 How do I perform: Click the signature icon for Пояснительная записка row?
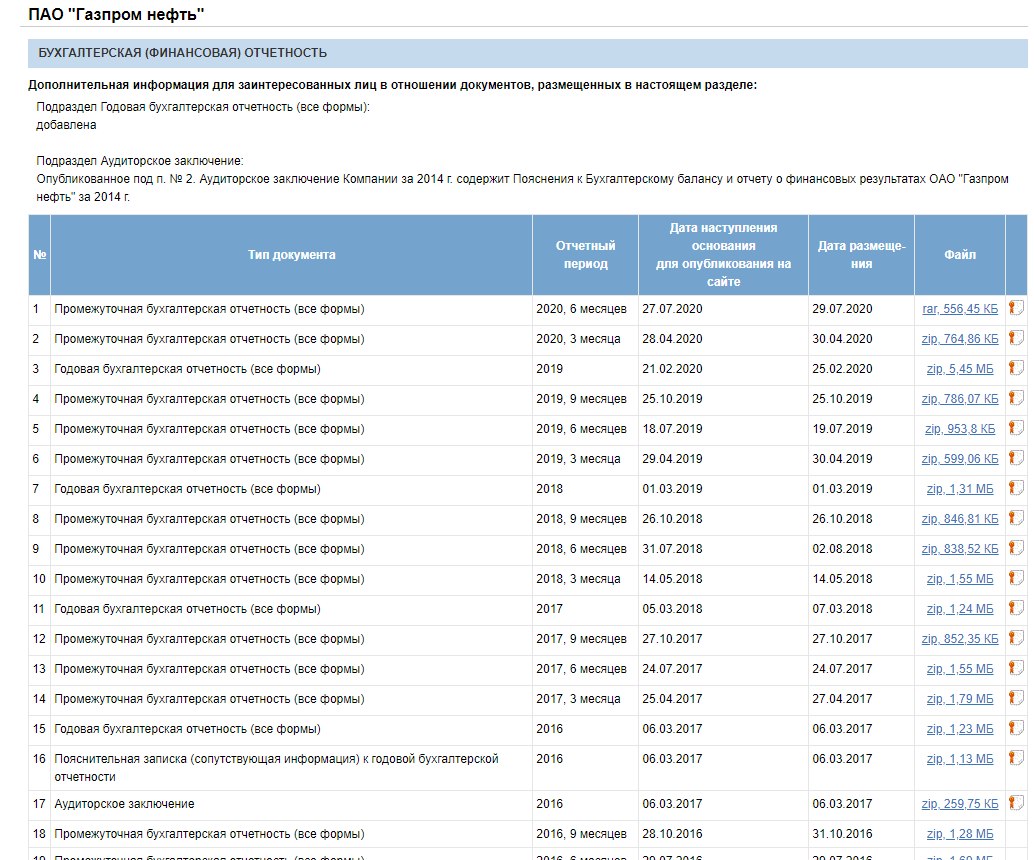[1016, 758]
